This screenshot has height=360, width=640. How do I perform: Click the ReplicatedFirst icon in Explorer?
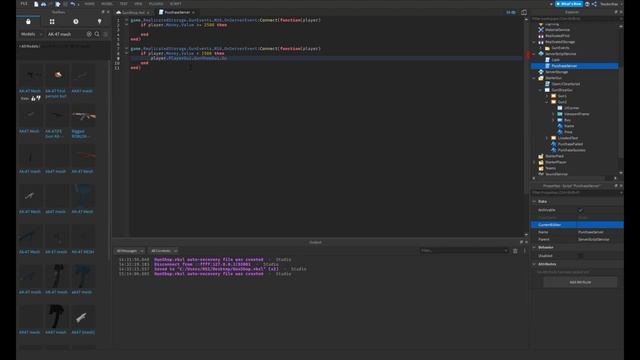(x=541, y=36)
